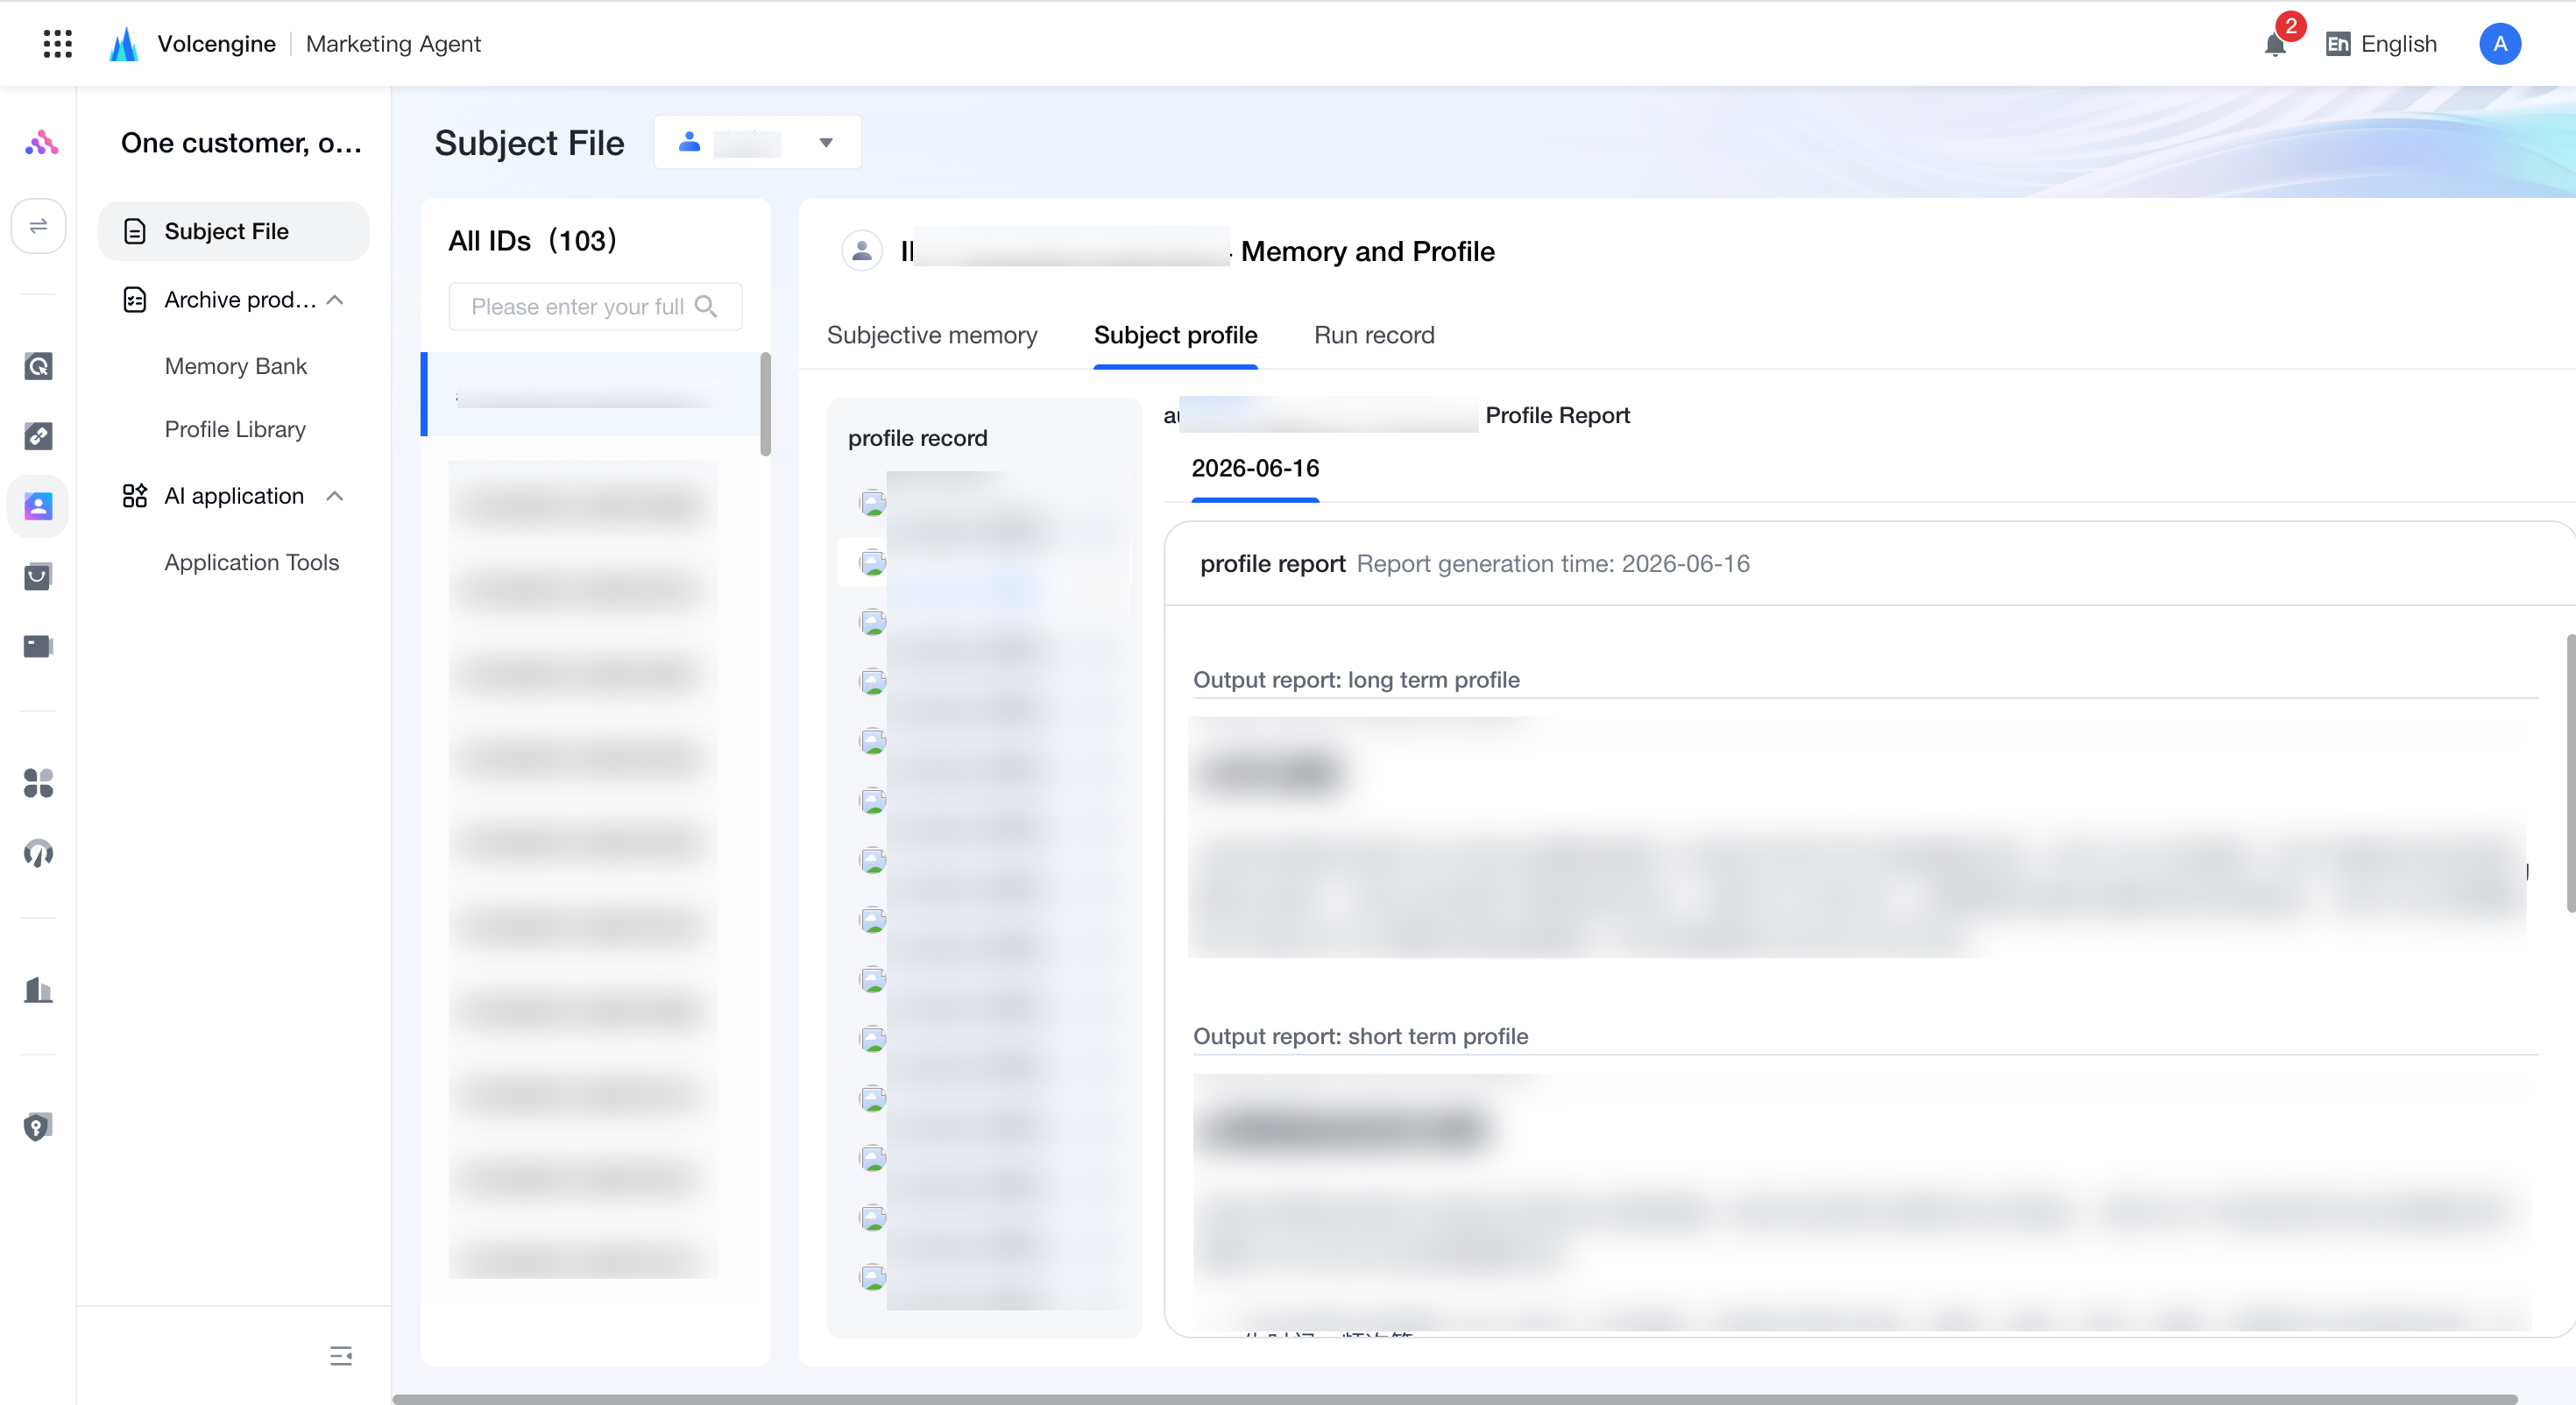Click the colorful dots sidebar icon
Image resolution: width=2576 pixels, height=1405 pixels.
pos(39,142)
